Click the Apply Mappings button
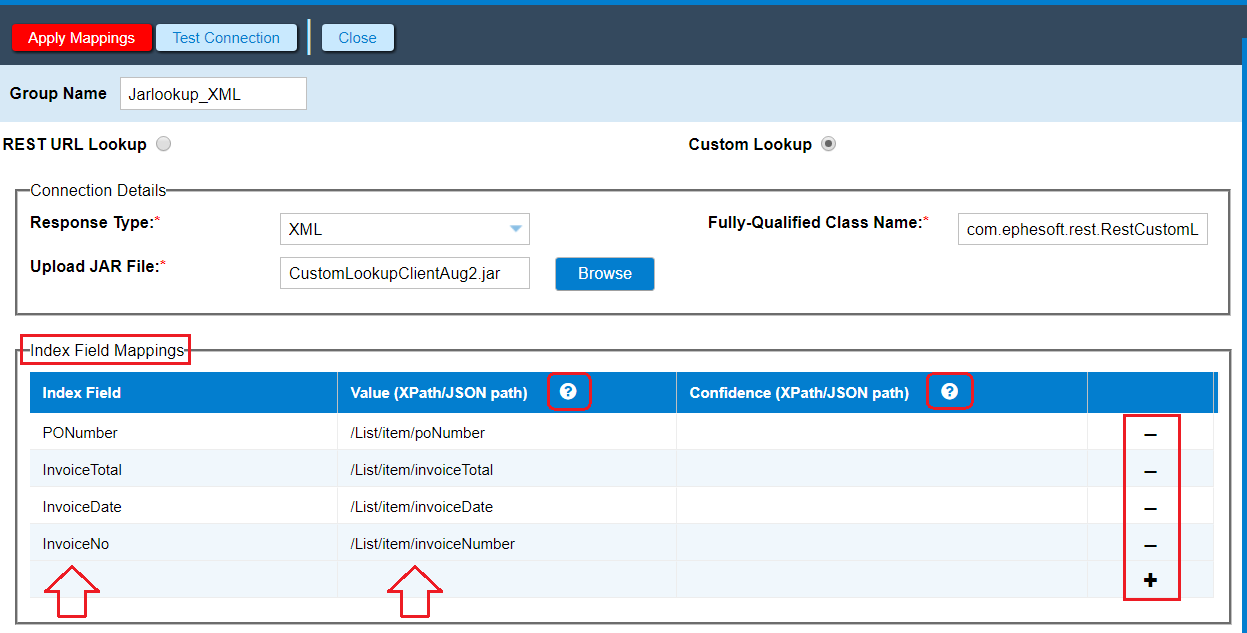This screenshot has width=1247, height=633. (81, 38)
